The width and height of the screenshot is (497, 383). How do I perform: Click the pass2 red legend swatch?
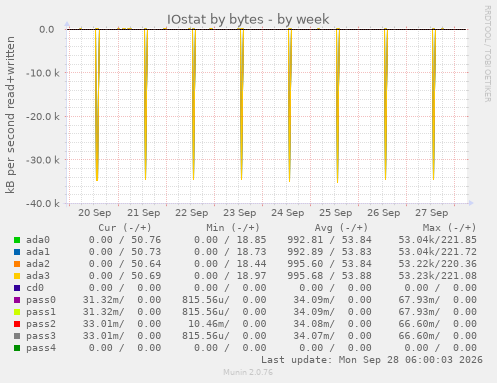pyautogui.click(x=17, y=324)
